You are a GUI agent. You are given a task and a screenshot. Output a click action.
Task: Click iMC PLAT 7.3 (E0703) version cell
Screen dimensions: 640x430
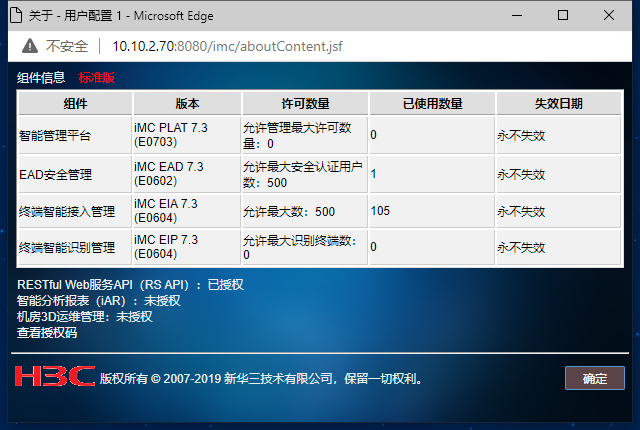pos(187,135)
